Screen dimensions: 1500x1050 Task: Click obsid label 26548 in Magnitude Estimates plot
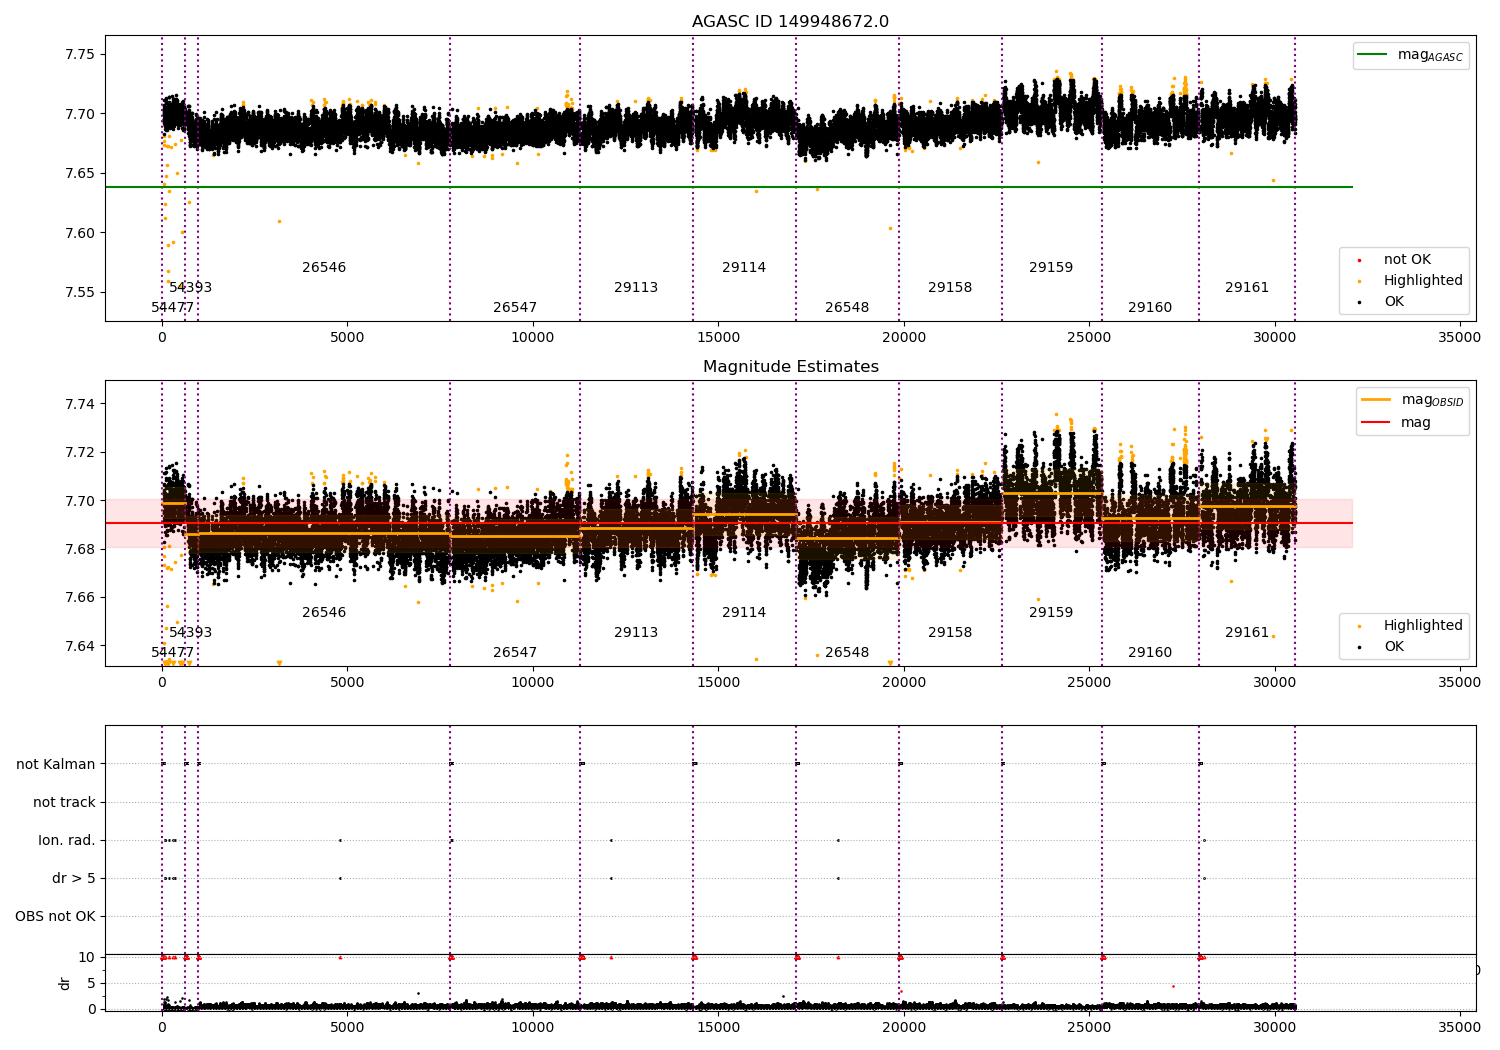[x=847, y=653]
